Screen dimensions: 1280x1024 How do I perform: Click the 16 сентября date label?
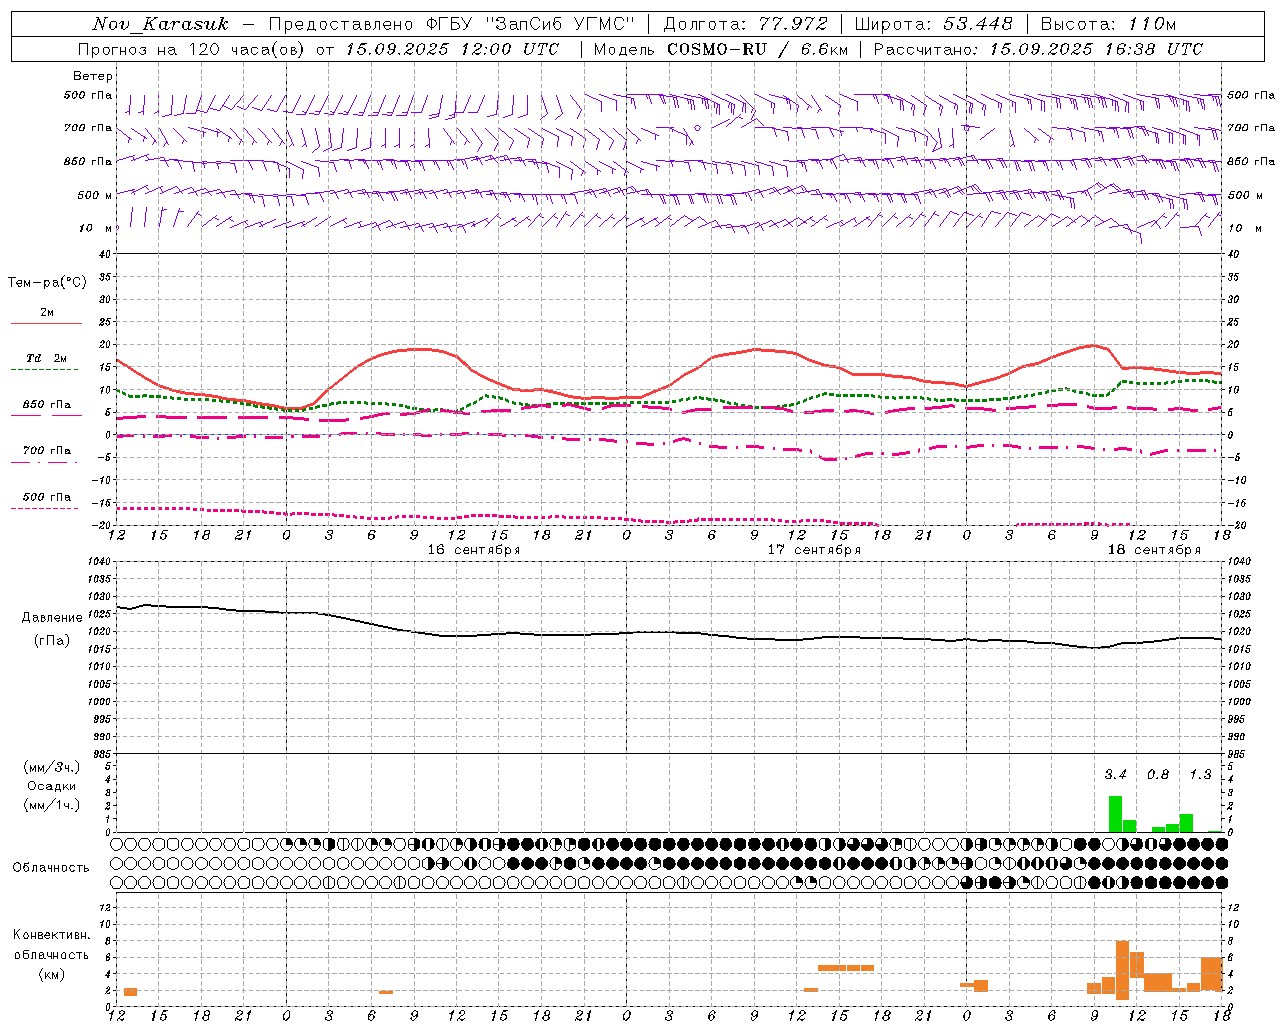click(x=474, y=550)
